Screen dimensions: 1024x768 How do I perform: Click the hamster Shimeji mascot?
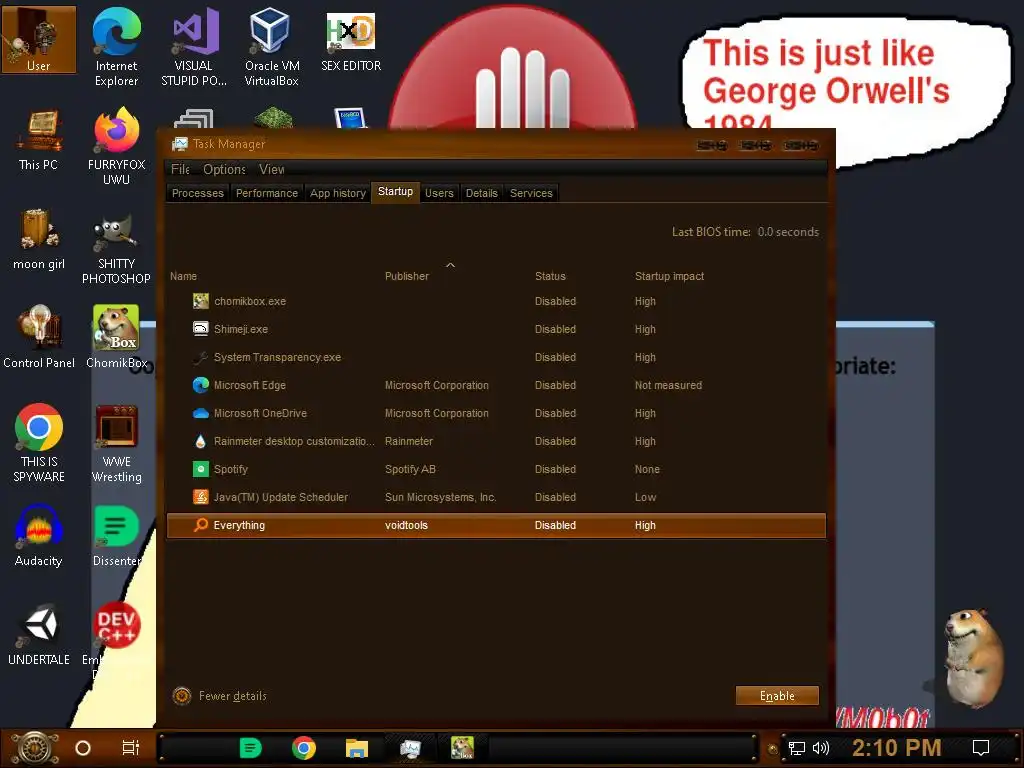(x=974, y=658)
